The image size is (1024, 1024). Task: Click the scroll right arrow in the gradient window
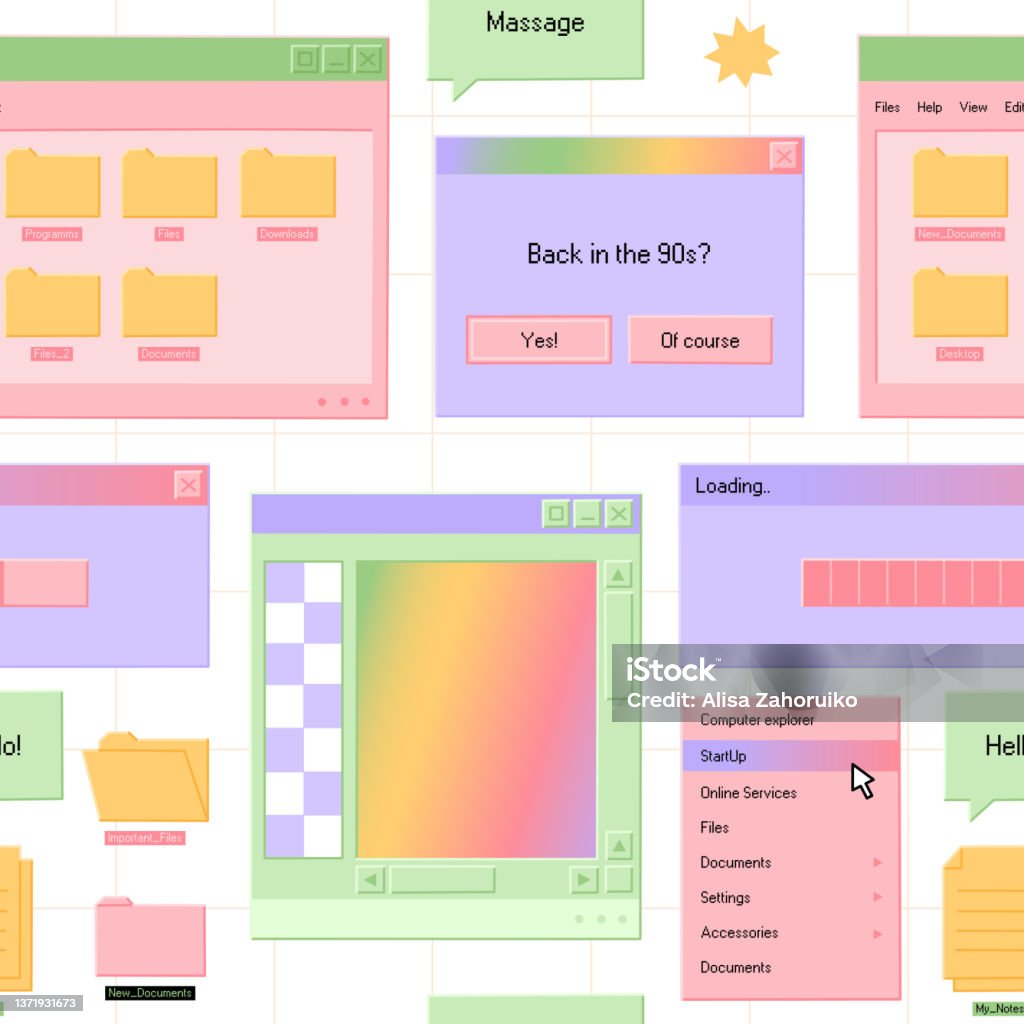583,880
